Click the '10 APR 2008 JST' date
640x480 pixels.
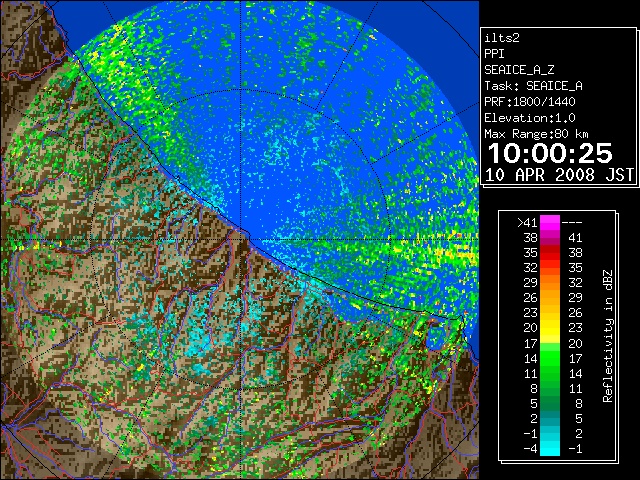point(559,175)
